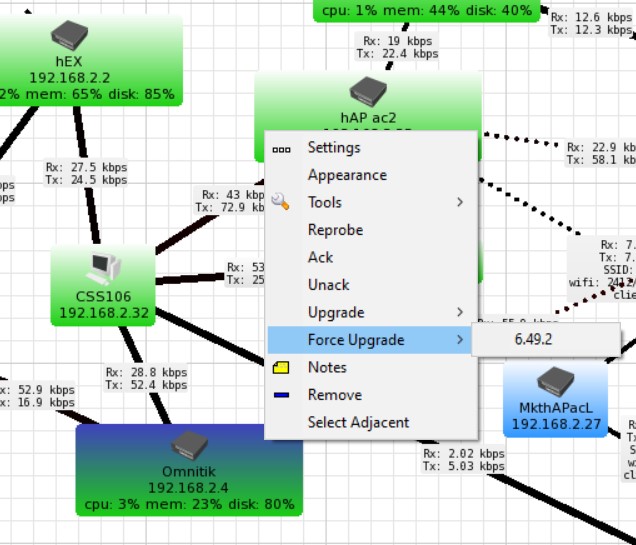Image resolution: width=636 pixels, height=545 pixels.
Task: Open the Upgrade menu entry
Action: [371, 313]
